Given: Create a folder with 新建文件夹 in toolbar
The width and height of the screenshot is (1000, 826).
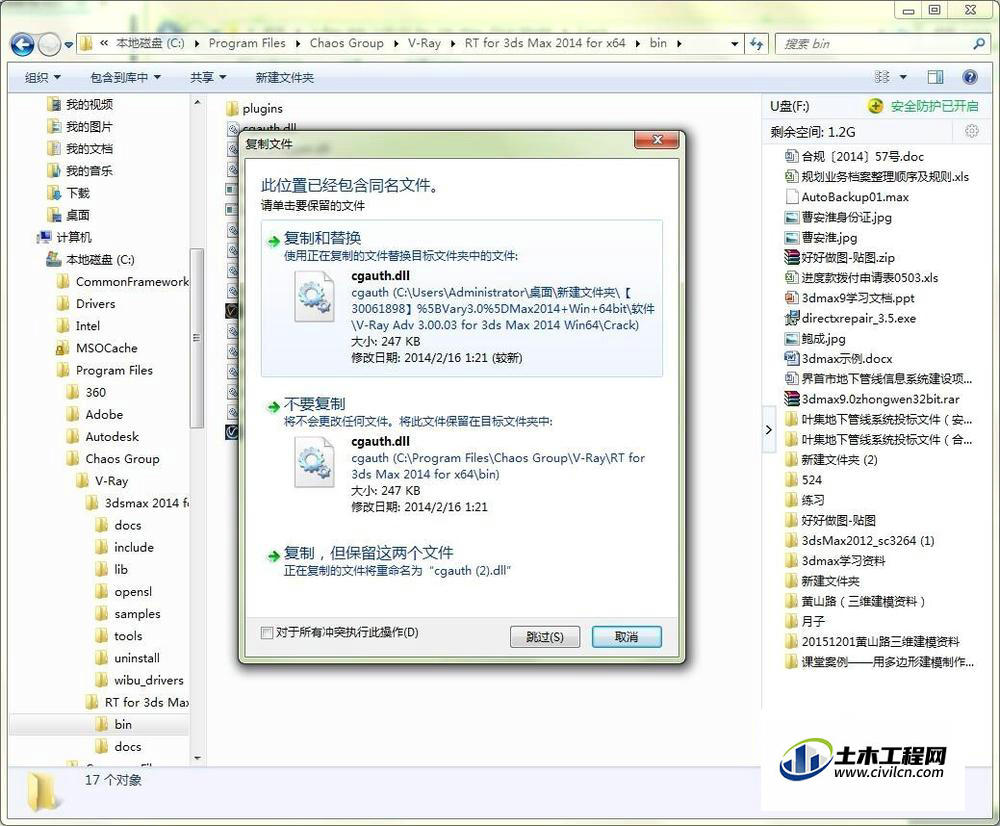Looking at the screenshot, I should (x=284, y=78).
